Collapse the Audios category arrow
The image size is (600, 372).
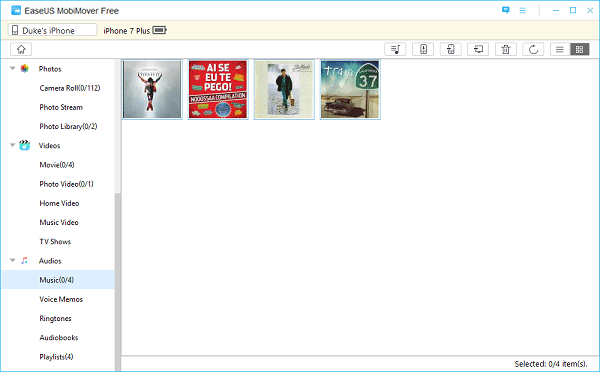[13, 261]
